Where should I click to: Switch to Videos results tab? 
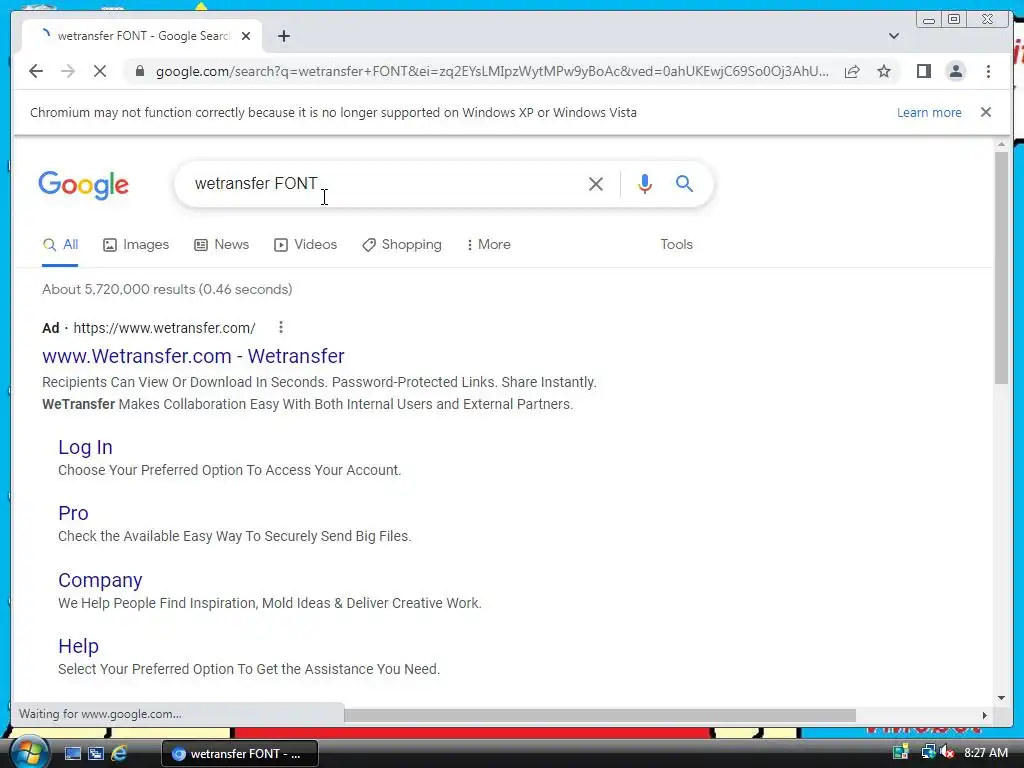pos(305,244)
